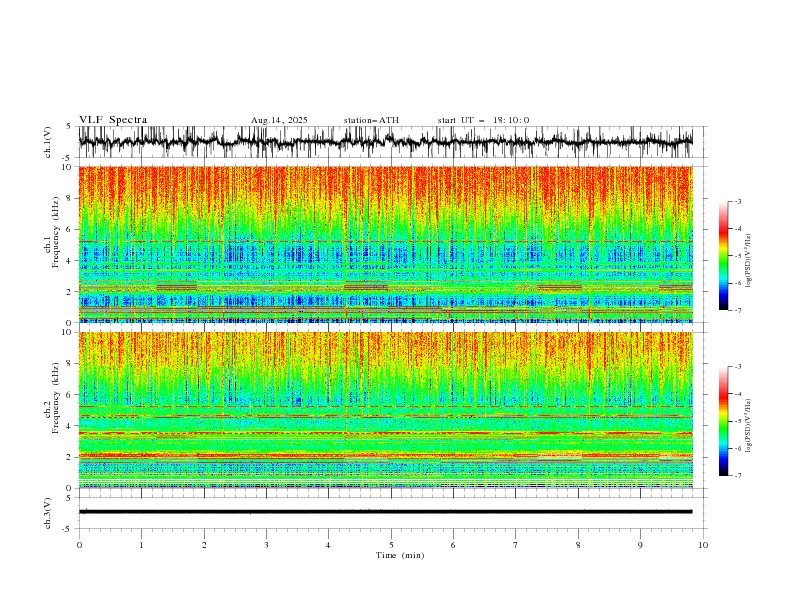792x612 pixels.
Task: Select the date text "Aug.14, 2025"
Action: click(x=279, y=120)
